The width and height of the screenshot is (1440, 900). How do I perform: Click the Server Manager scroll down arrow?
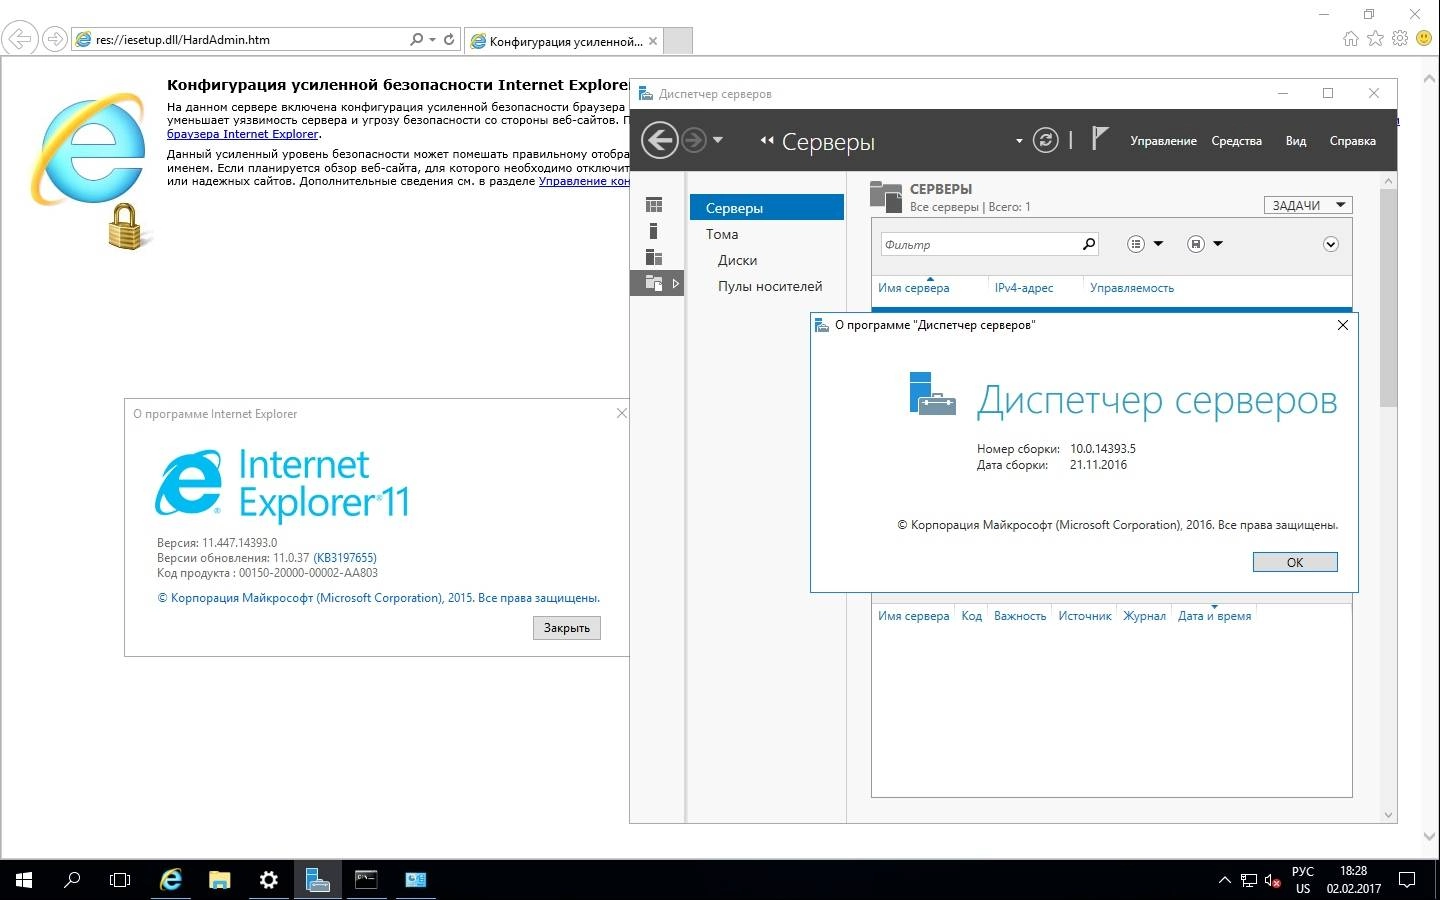(x=1388, y=815)
